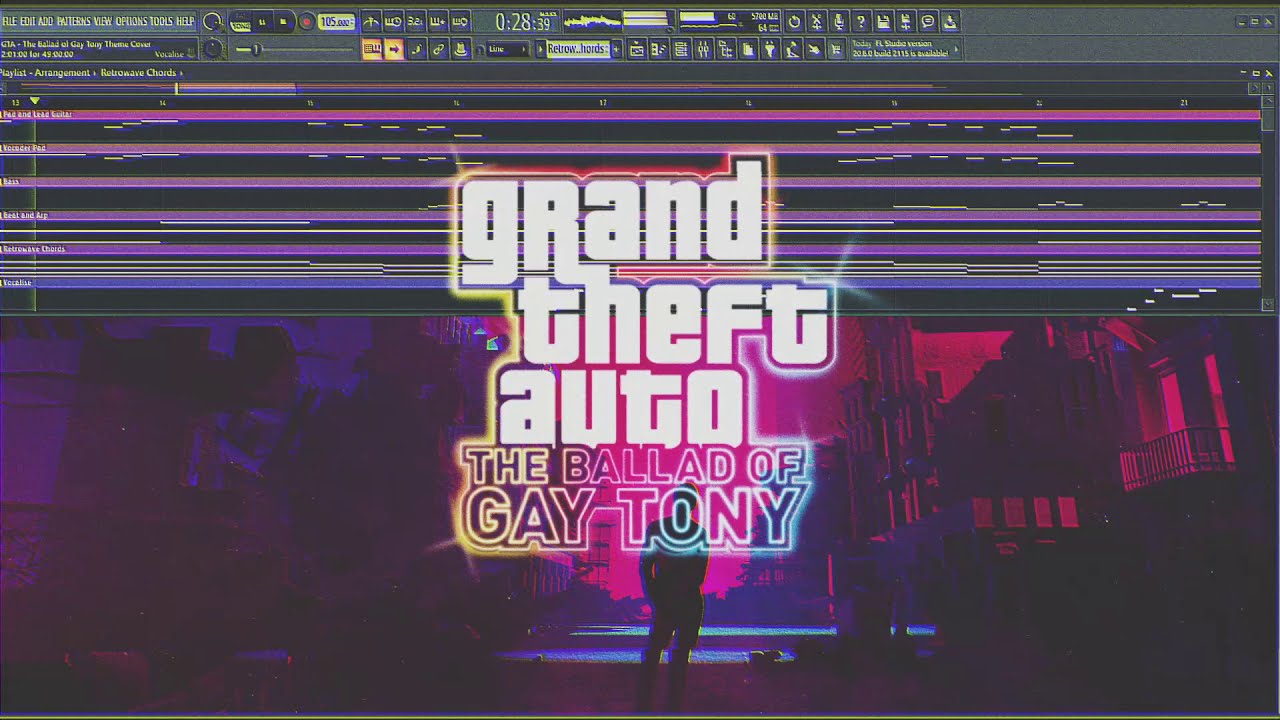
Task: Open the tempo tapper icon
Action: pos(793,49)
